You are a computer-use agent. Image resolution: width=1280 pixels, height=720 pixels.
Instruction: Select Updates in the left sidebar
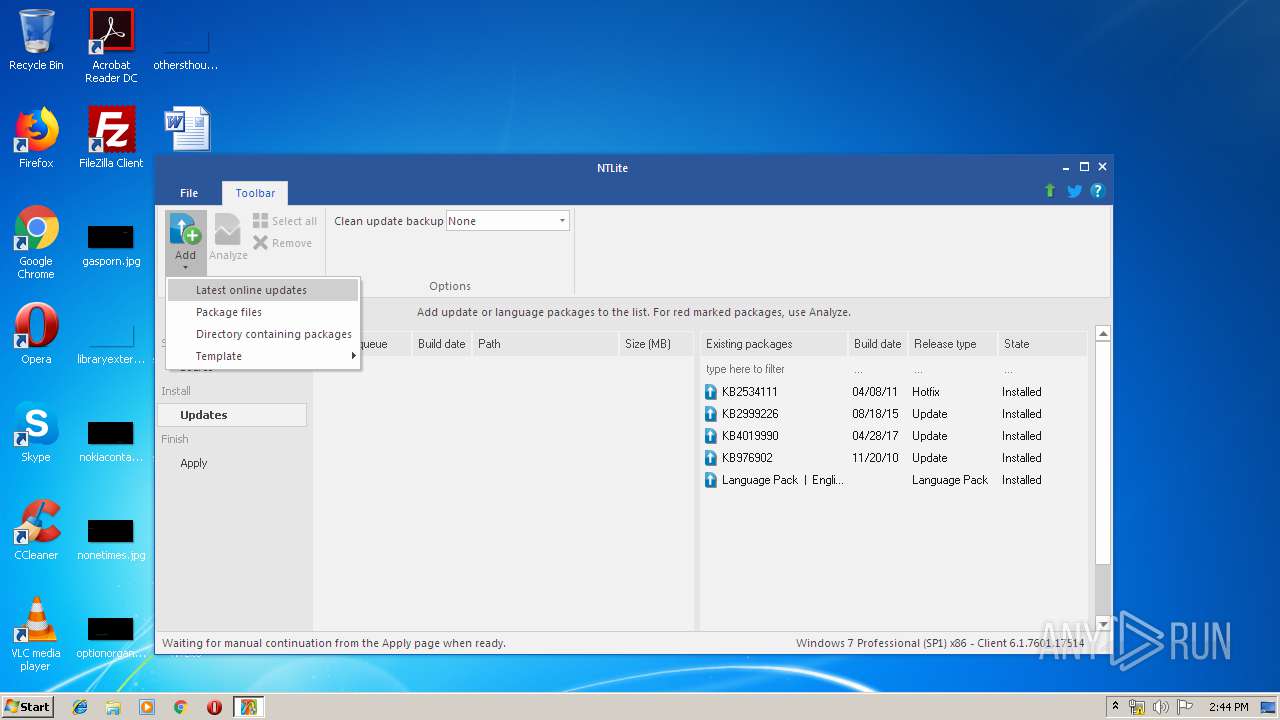coord(233,415)
